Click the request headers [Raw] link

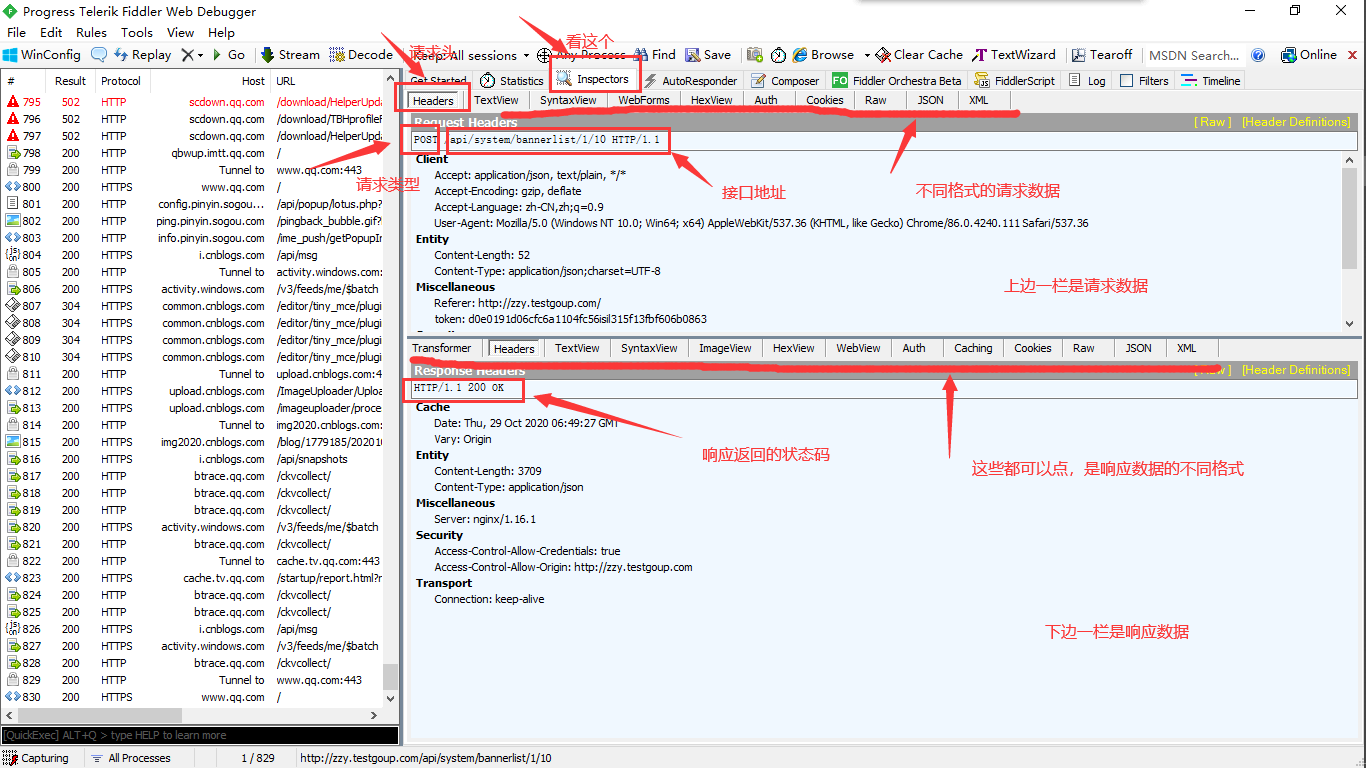1213,122
